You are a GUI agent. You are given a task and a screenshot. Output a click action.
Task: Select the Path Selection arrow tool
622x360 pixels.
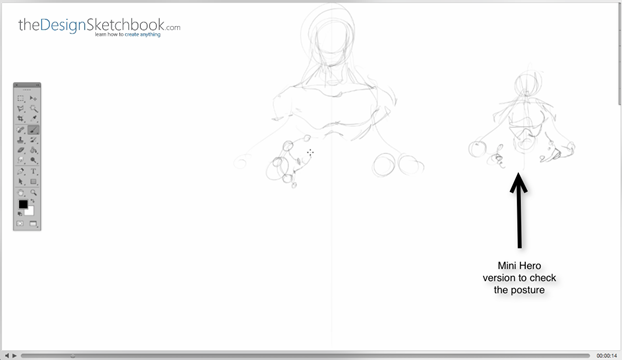pyautogui.click(x=21, y=182)
